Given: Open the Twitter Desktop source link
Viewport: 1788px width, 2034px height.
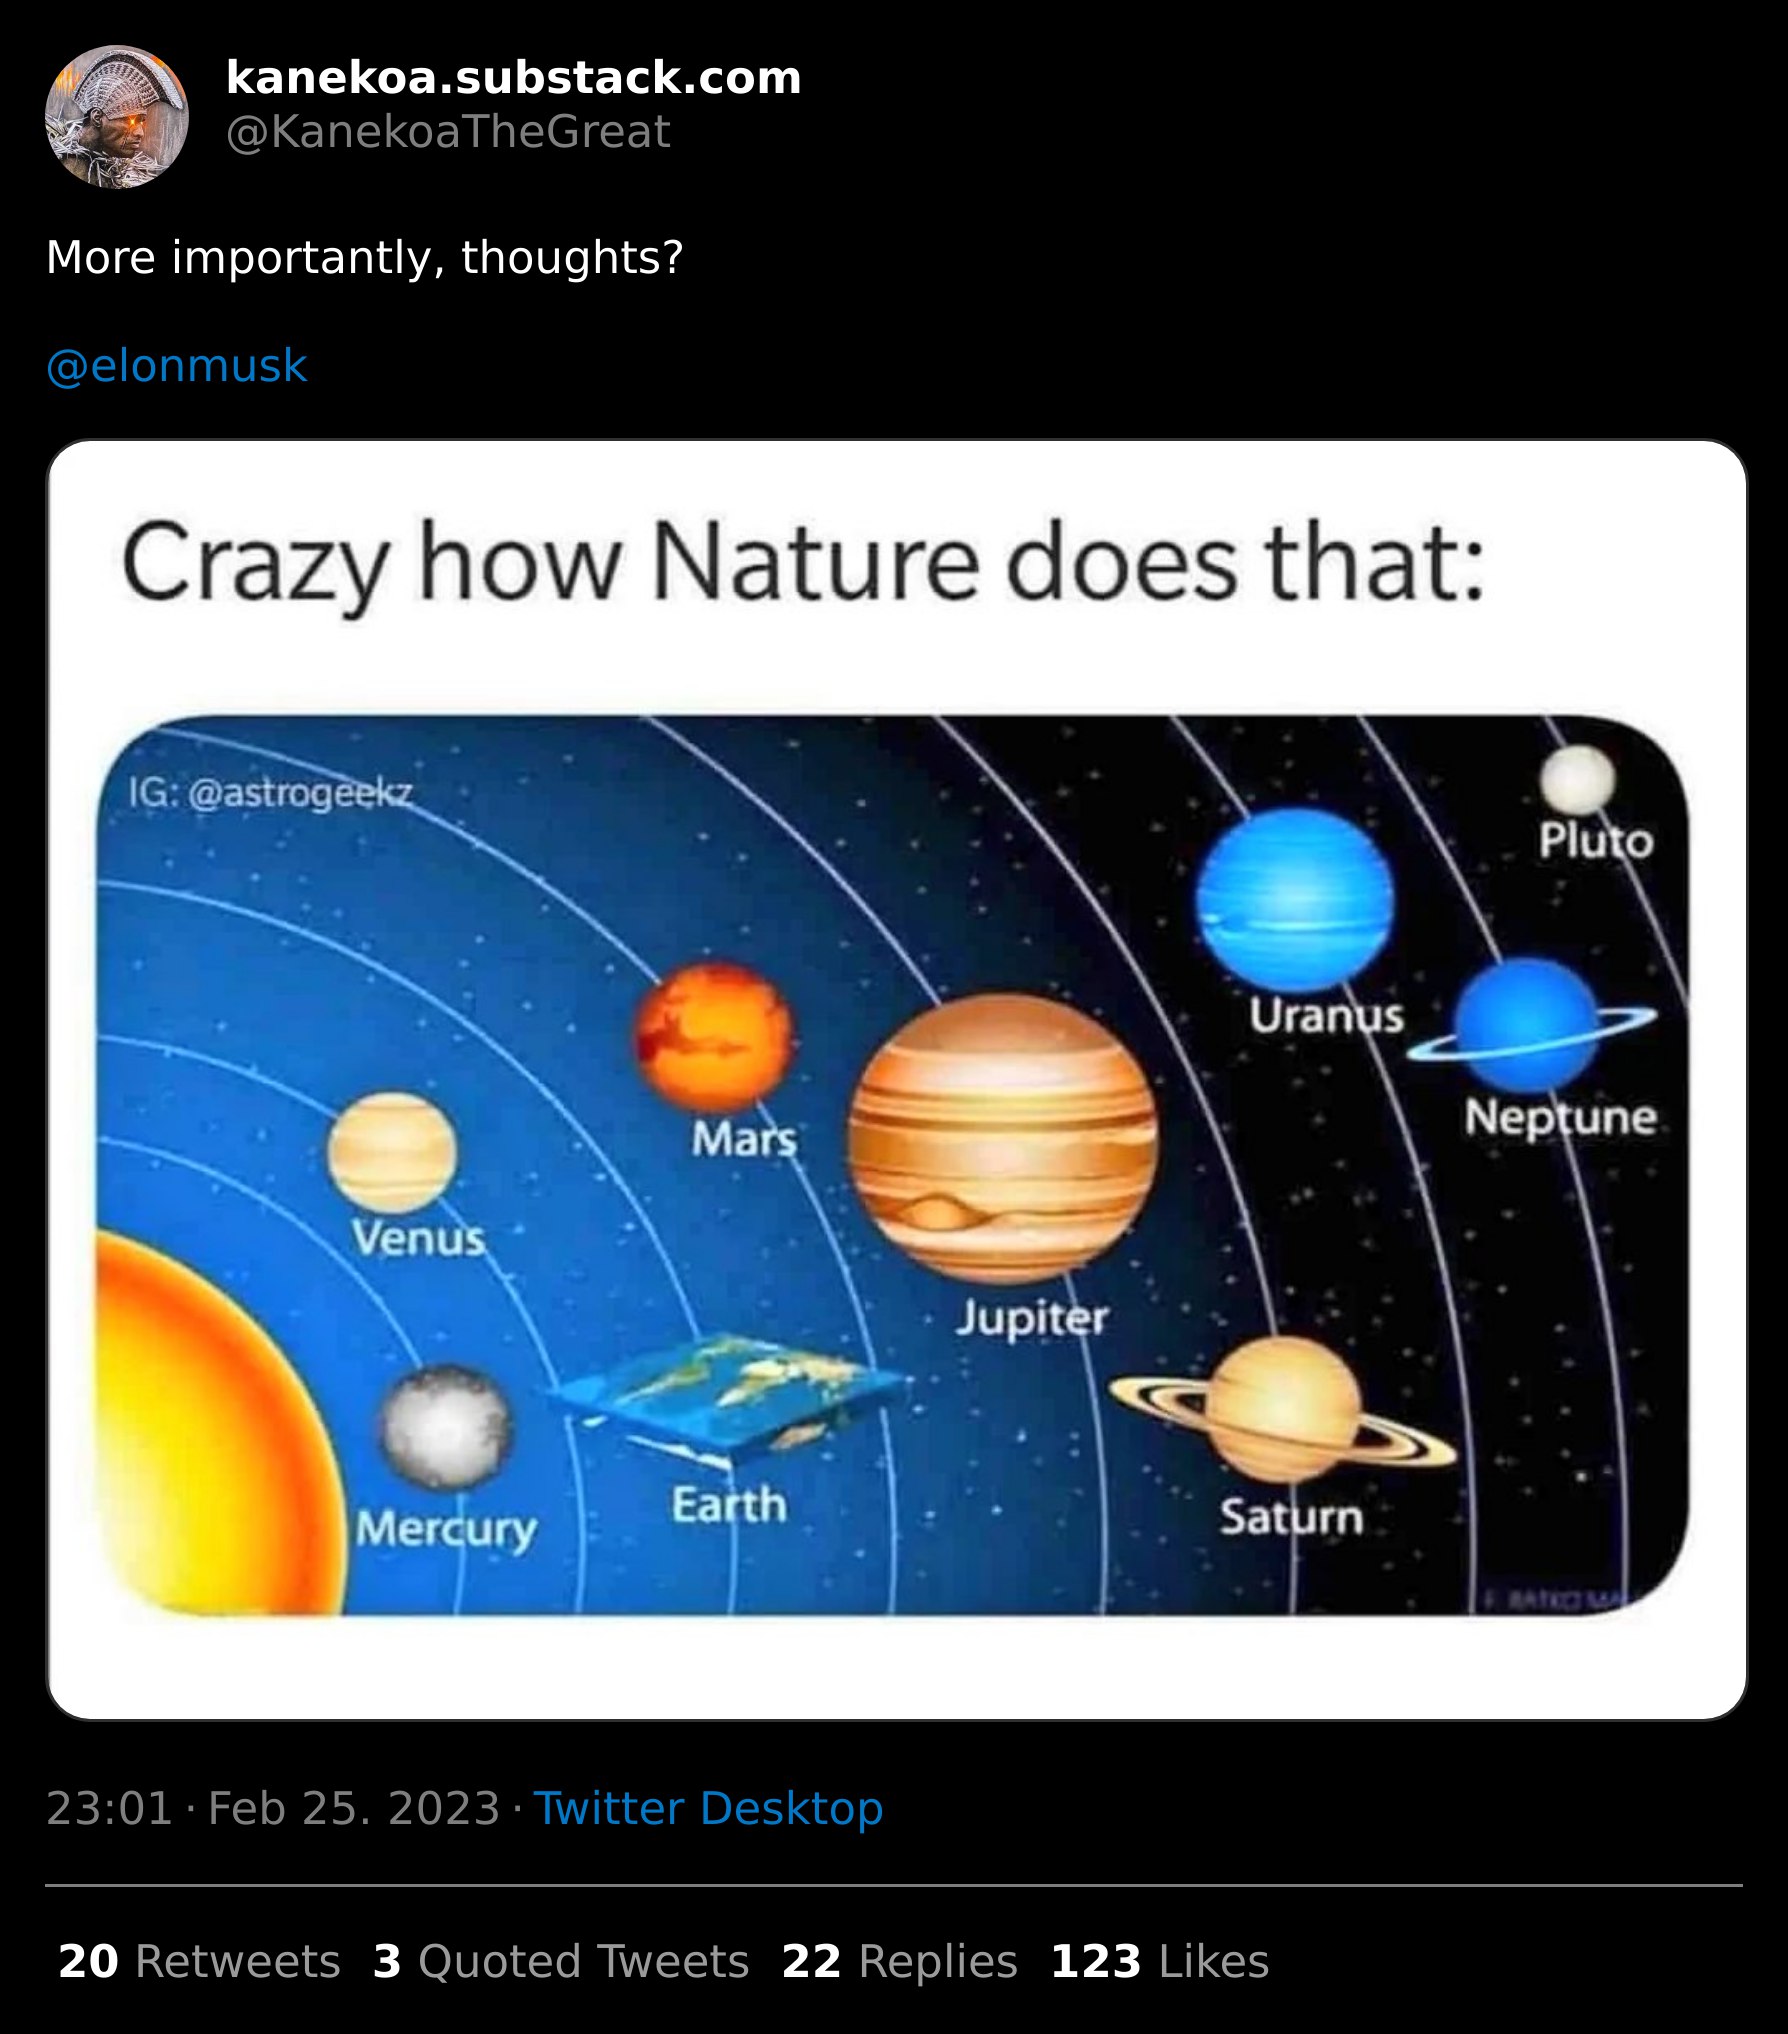Looking at the screenshot, I should tap(708, 1809).
